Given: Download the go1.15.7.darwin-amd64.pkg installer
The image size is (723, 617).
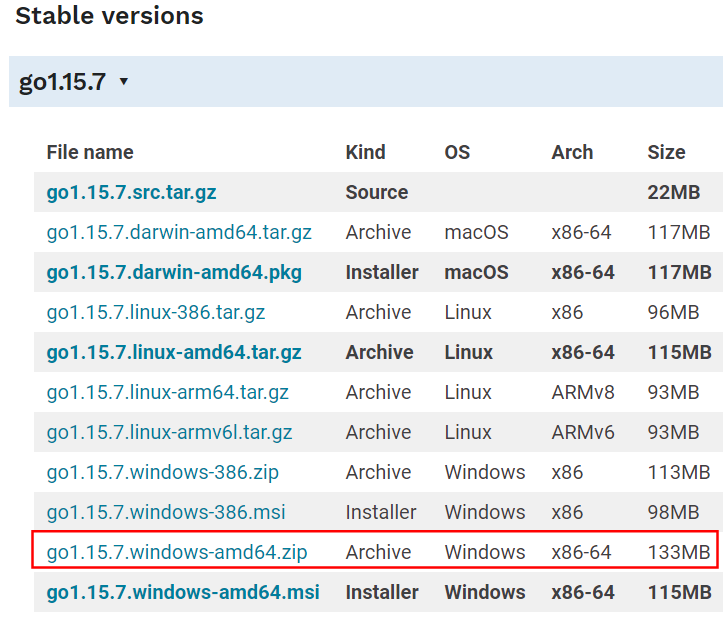Looking at the screenshot, I should pos(174,272).
